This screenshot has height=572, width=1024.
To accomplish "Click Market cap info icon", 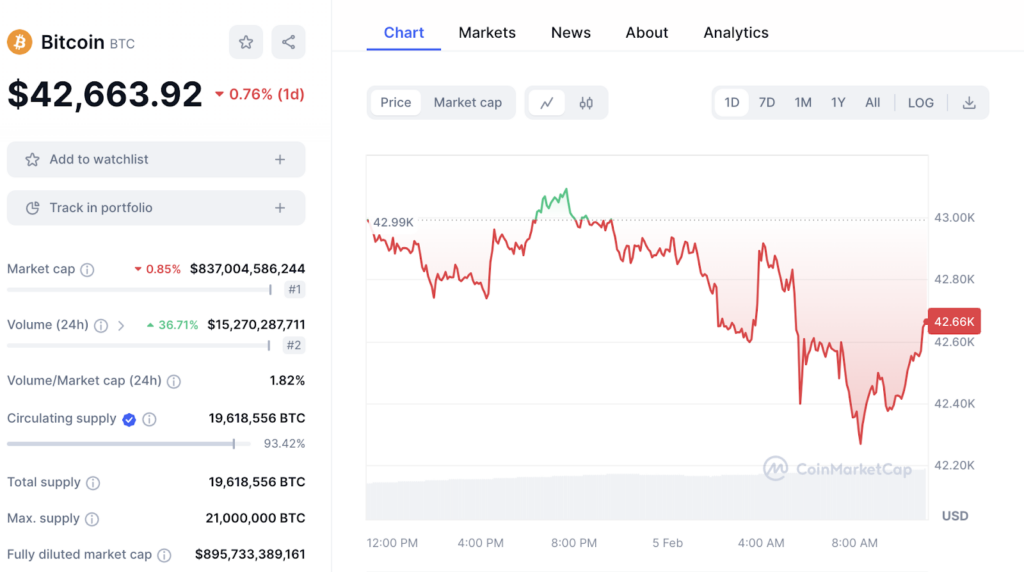I will tap(87, 270).
